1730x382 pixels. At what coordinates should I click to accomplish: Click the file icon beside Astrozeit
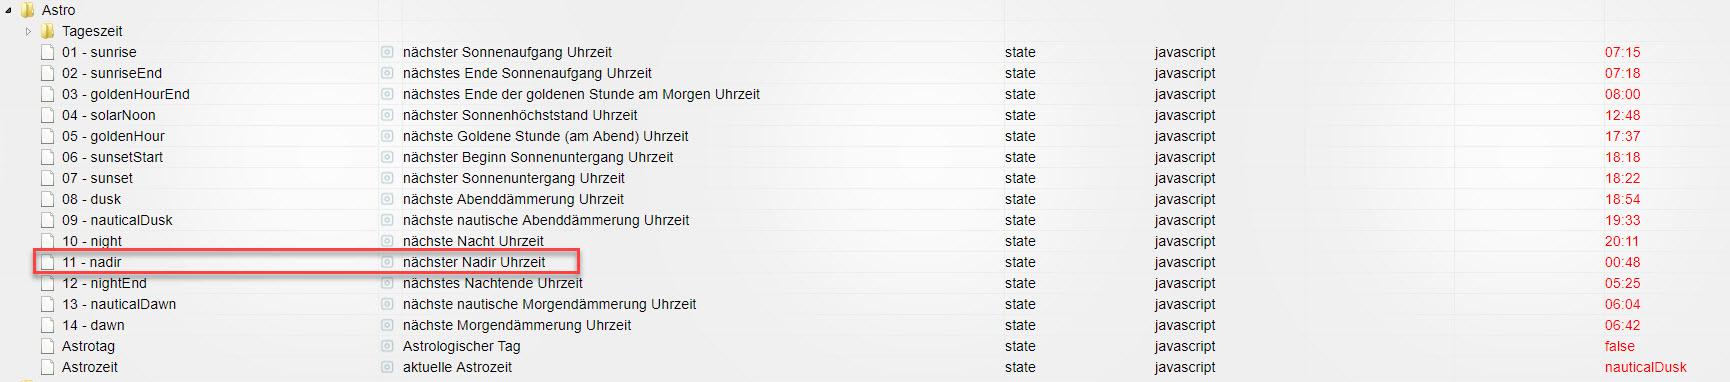click(x=48, y=367)
